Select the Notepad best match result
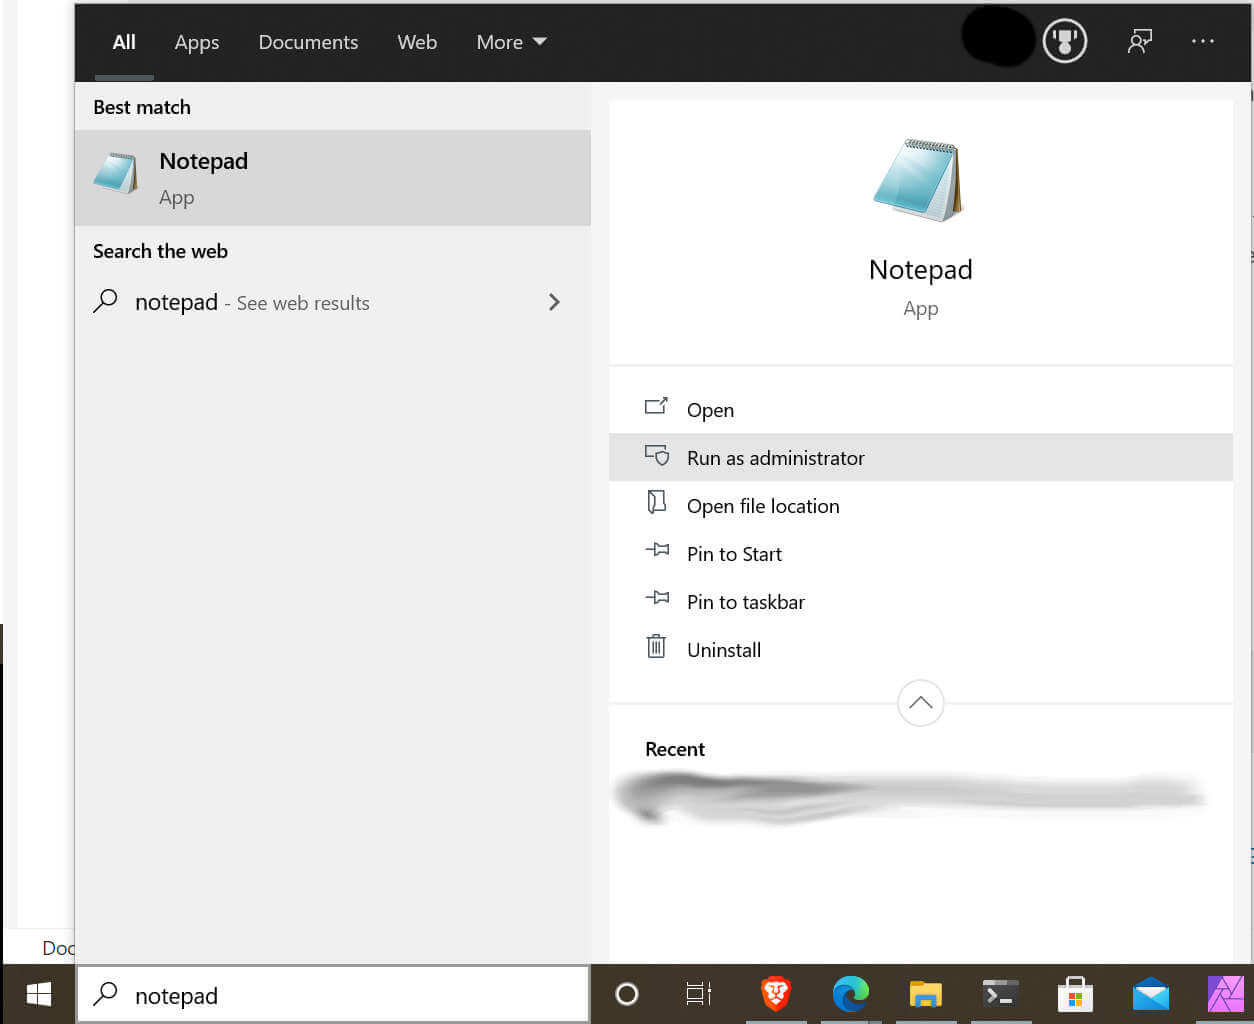1254x1024 pixels. click(x=333, y=177)
